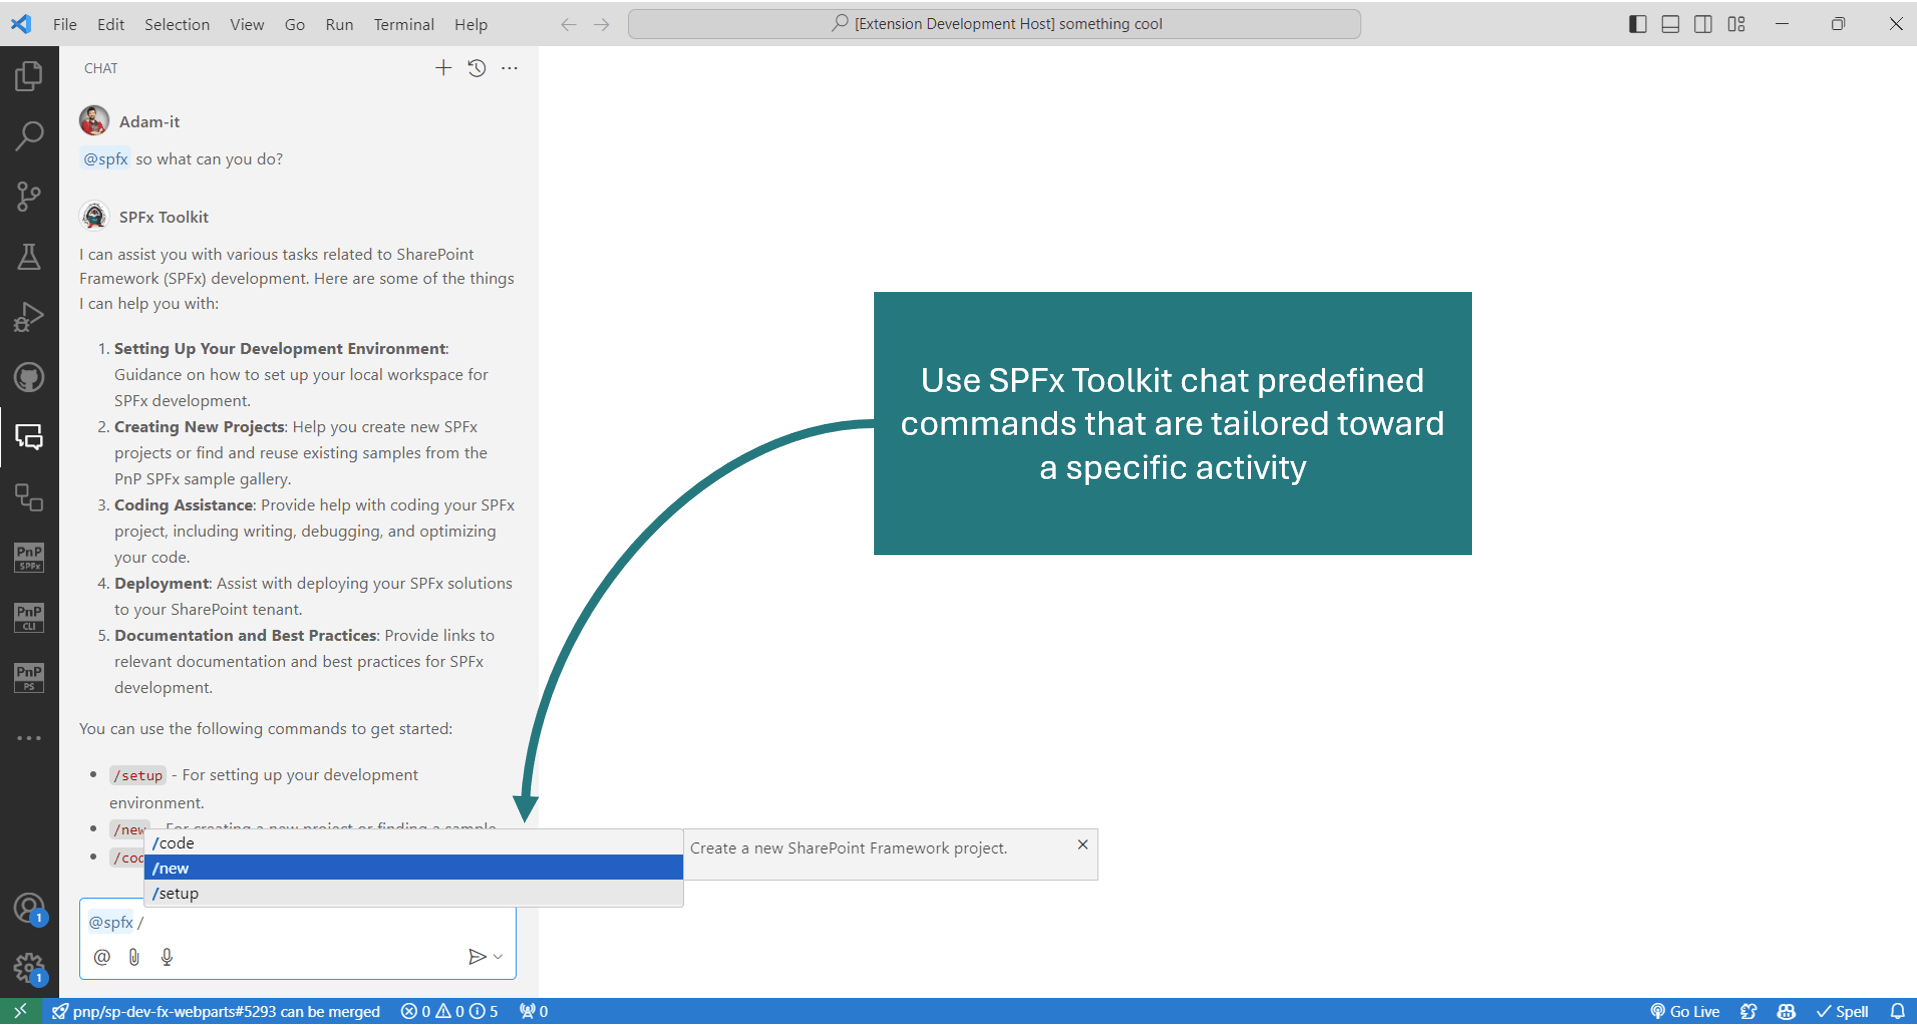Open the GitHub activity bar icon
The image size is (1917, 1025).
pos(30,377)
